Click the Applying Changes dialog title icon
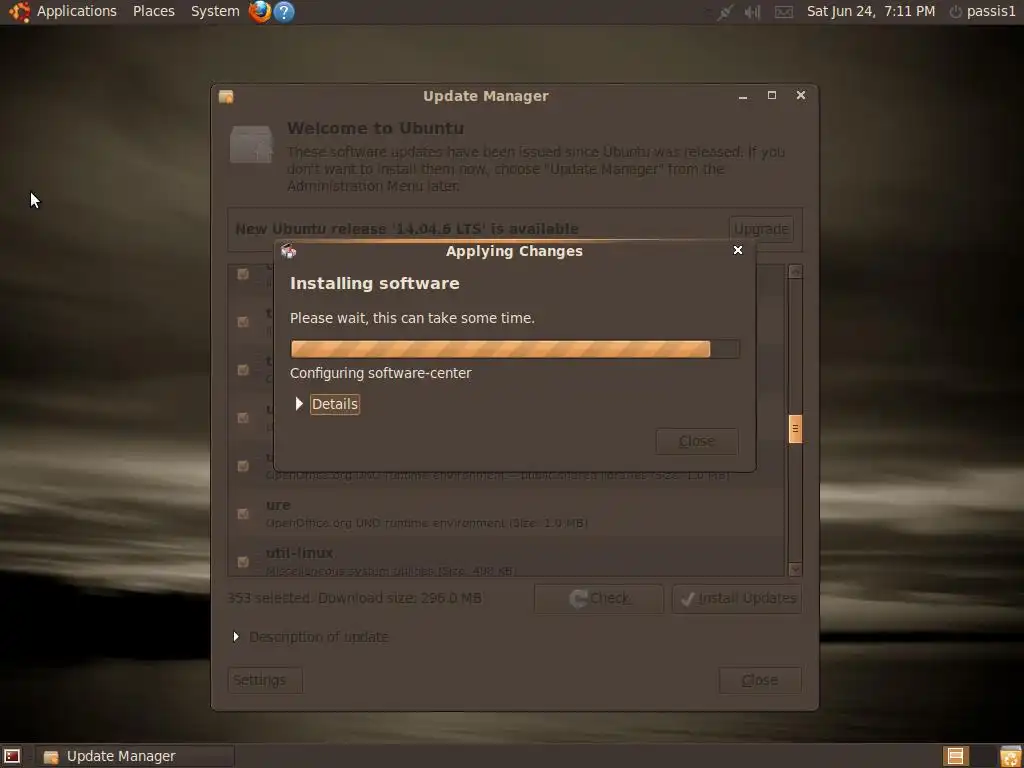 (288, 251)
